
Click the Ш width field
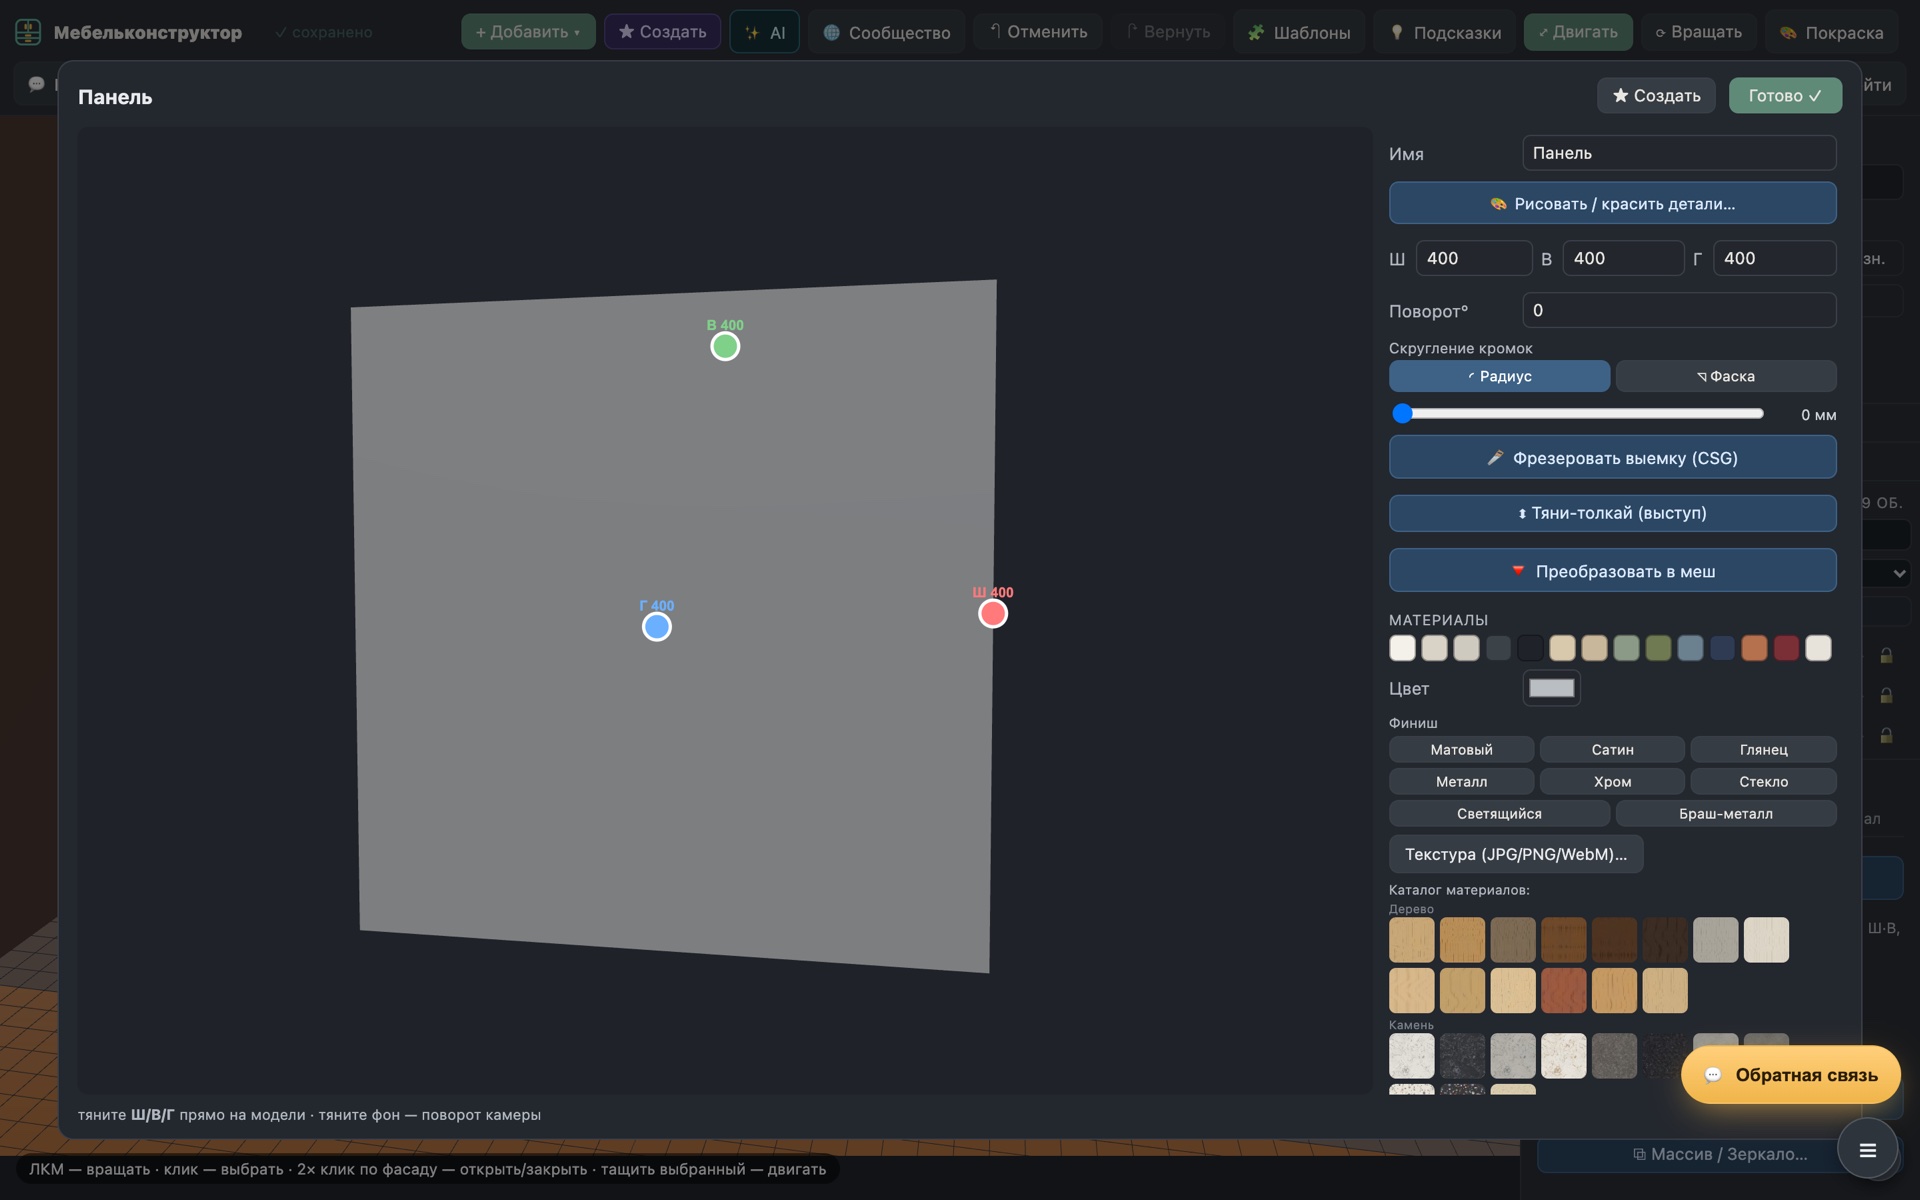point(1473,258)
